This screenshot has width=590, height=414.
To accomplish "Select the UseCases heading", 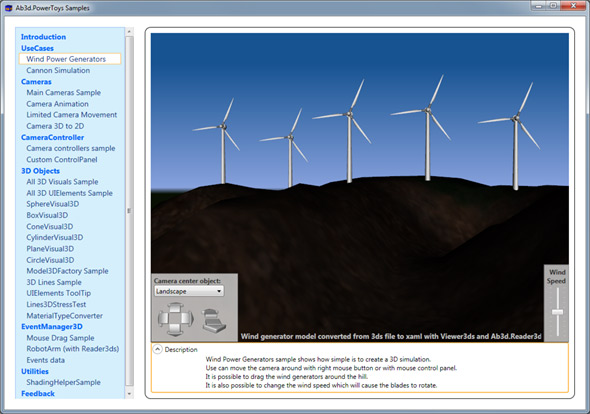I will (x=37, y=48).
